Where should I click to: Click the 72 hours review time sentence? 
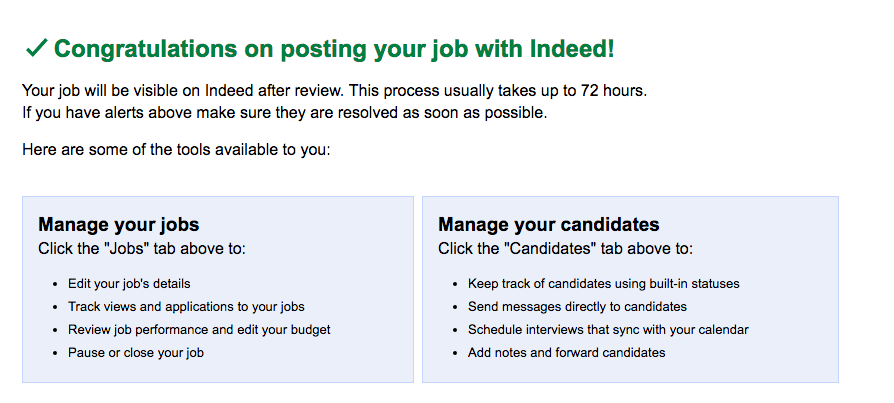click(x=335, y=91)
